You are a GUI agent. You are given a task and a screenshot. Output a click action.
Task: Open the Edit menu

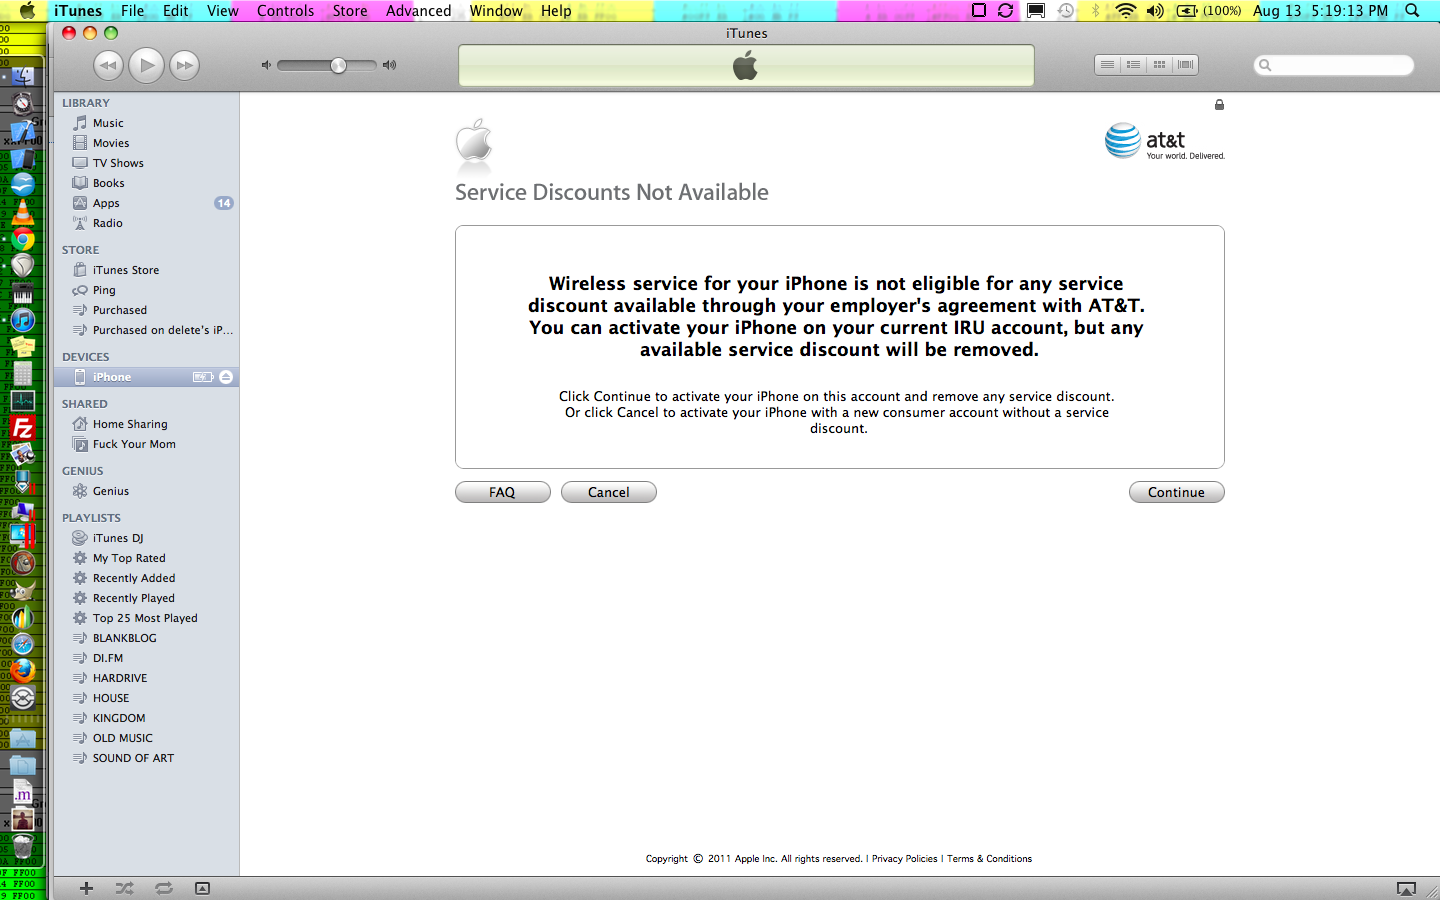(x=176, y=11)
